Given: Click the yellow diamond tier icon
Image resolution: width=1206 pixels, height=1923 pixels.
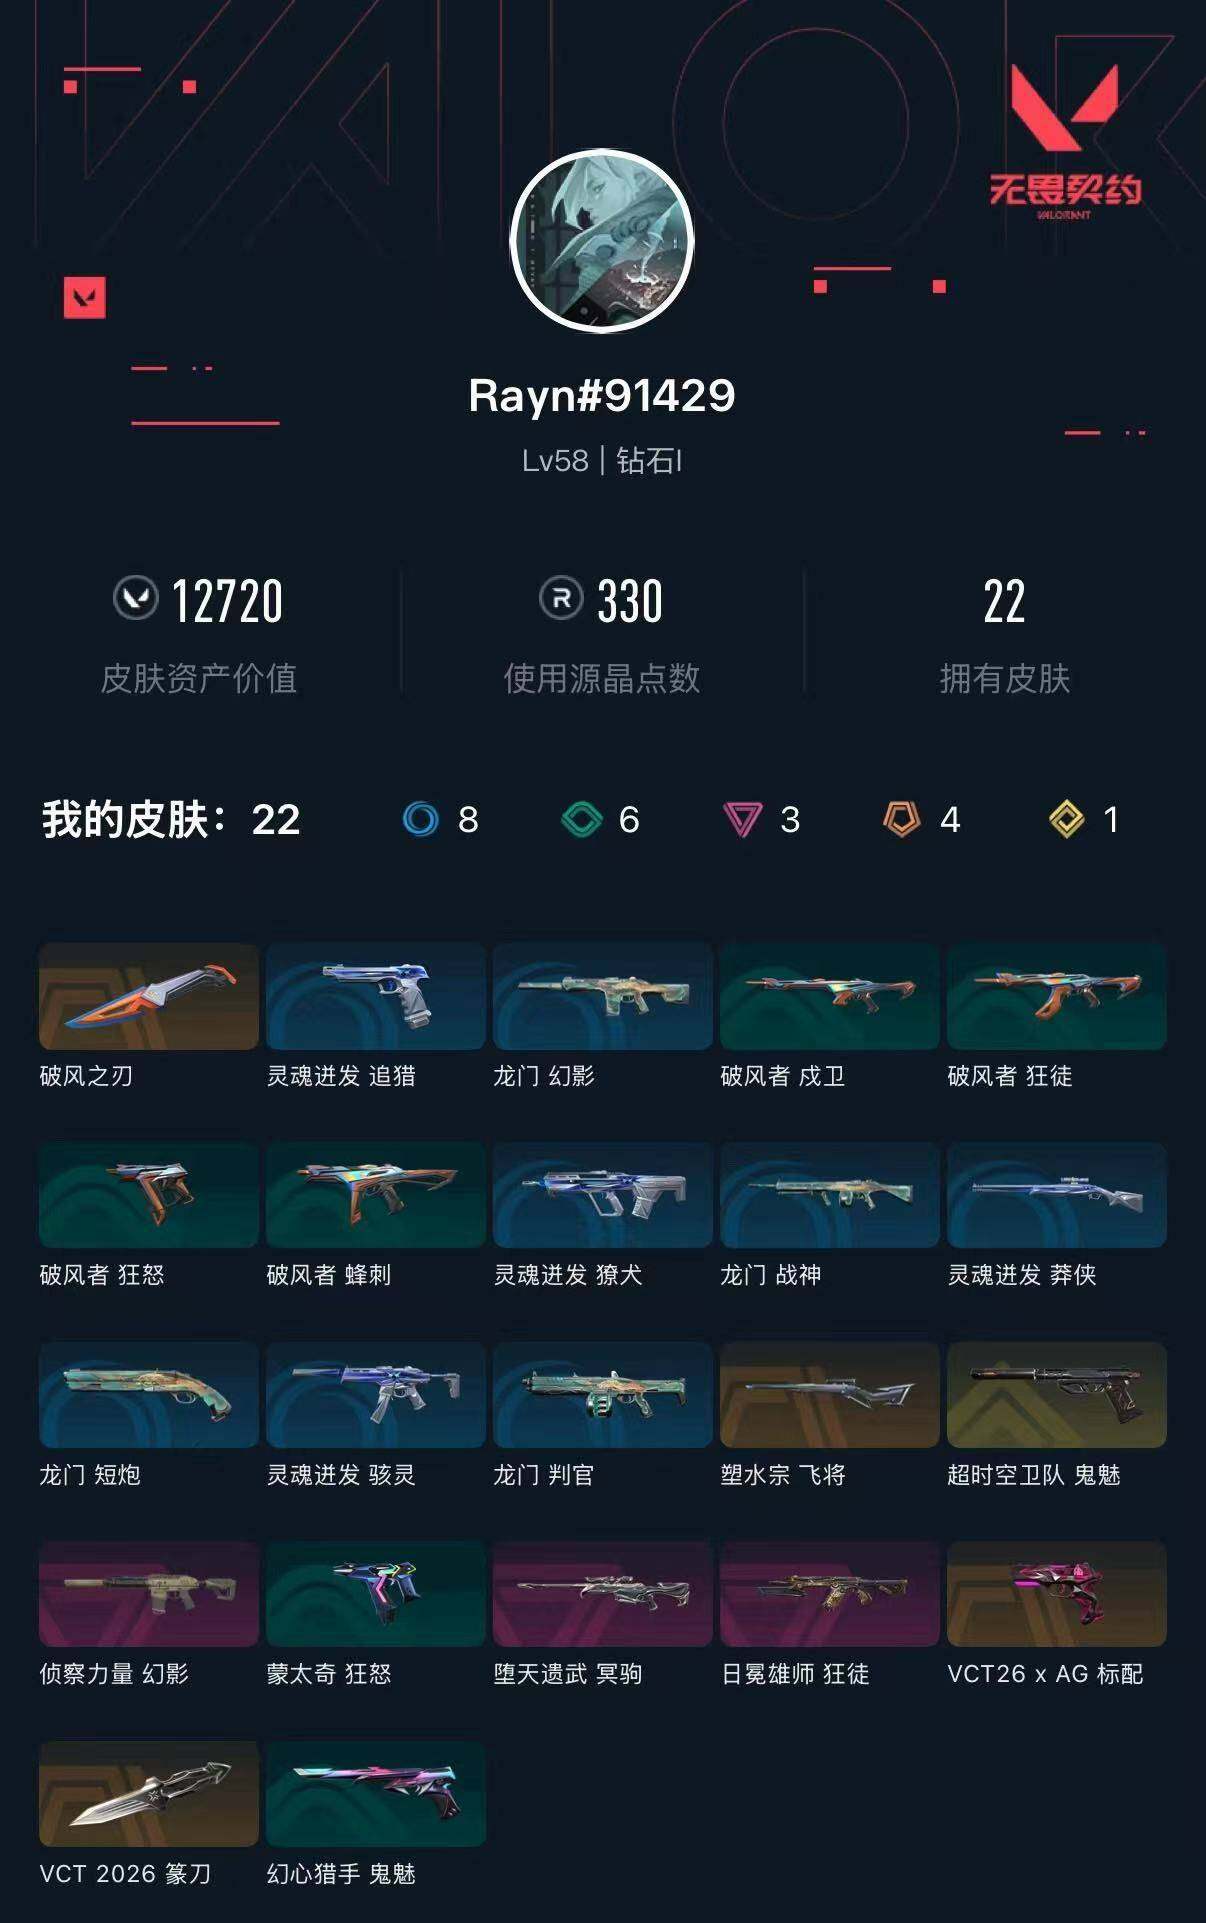Looking at the screenshot, I should tap(1066, 820).
